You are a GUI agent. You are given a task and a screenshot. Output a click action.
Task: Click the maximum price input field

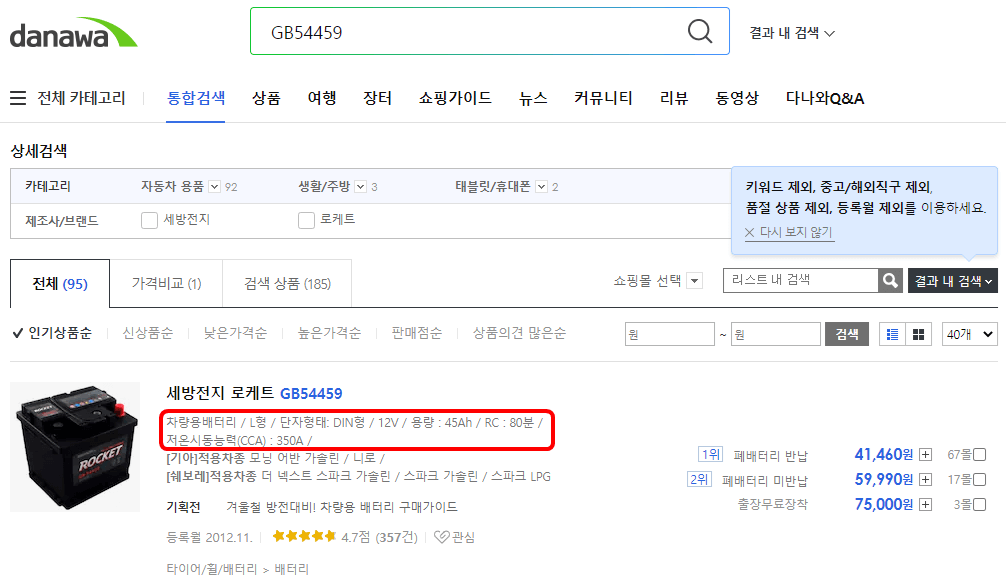tap(776, 334)
